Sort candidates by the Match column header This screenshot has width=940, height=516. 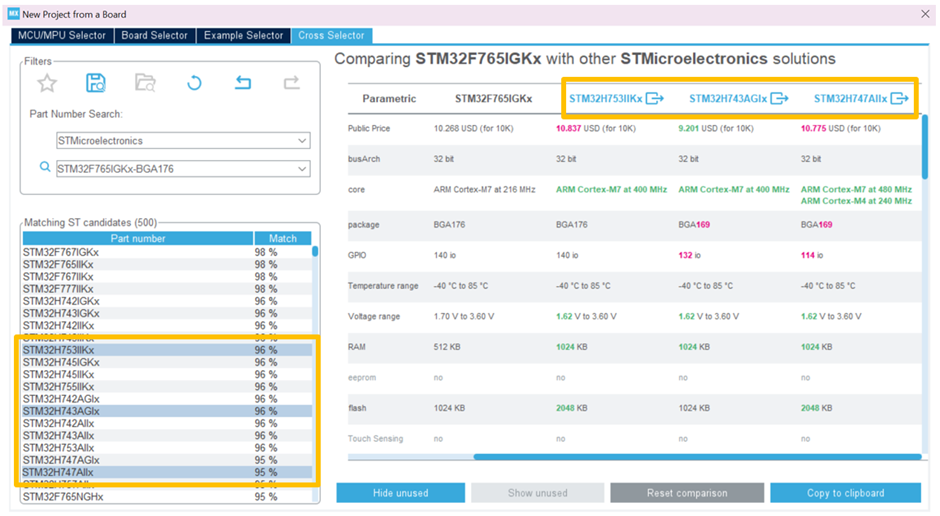pos(282,239)
